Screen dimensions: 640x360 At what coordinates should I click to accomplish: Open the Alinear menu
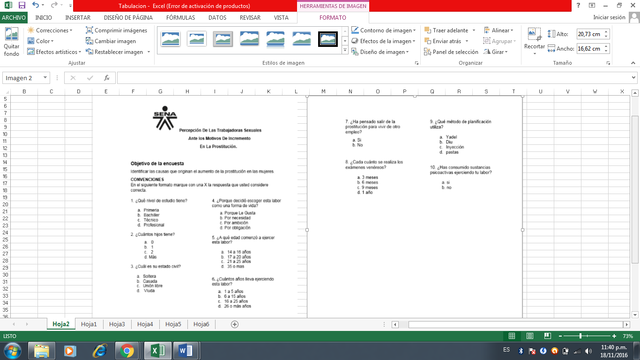(498, 30)
